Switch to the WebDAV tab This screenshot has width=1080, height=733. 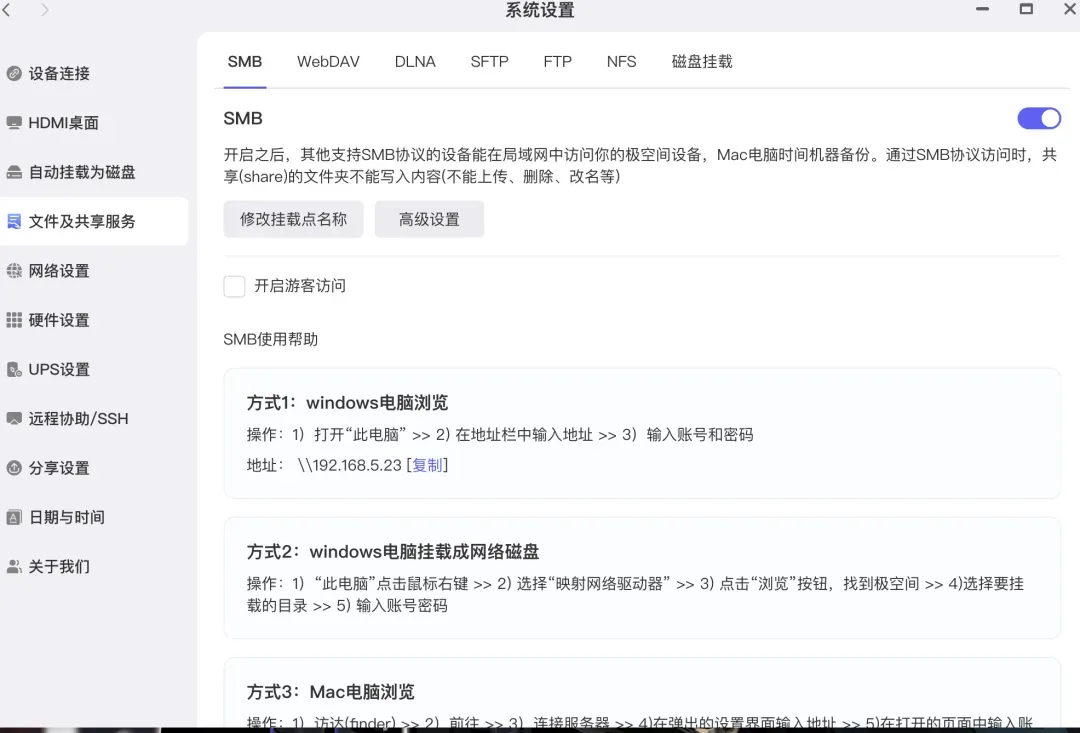(x=328, y=62)
